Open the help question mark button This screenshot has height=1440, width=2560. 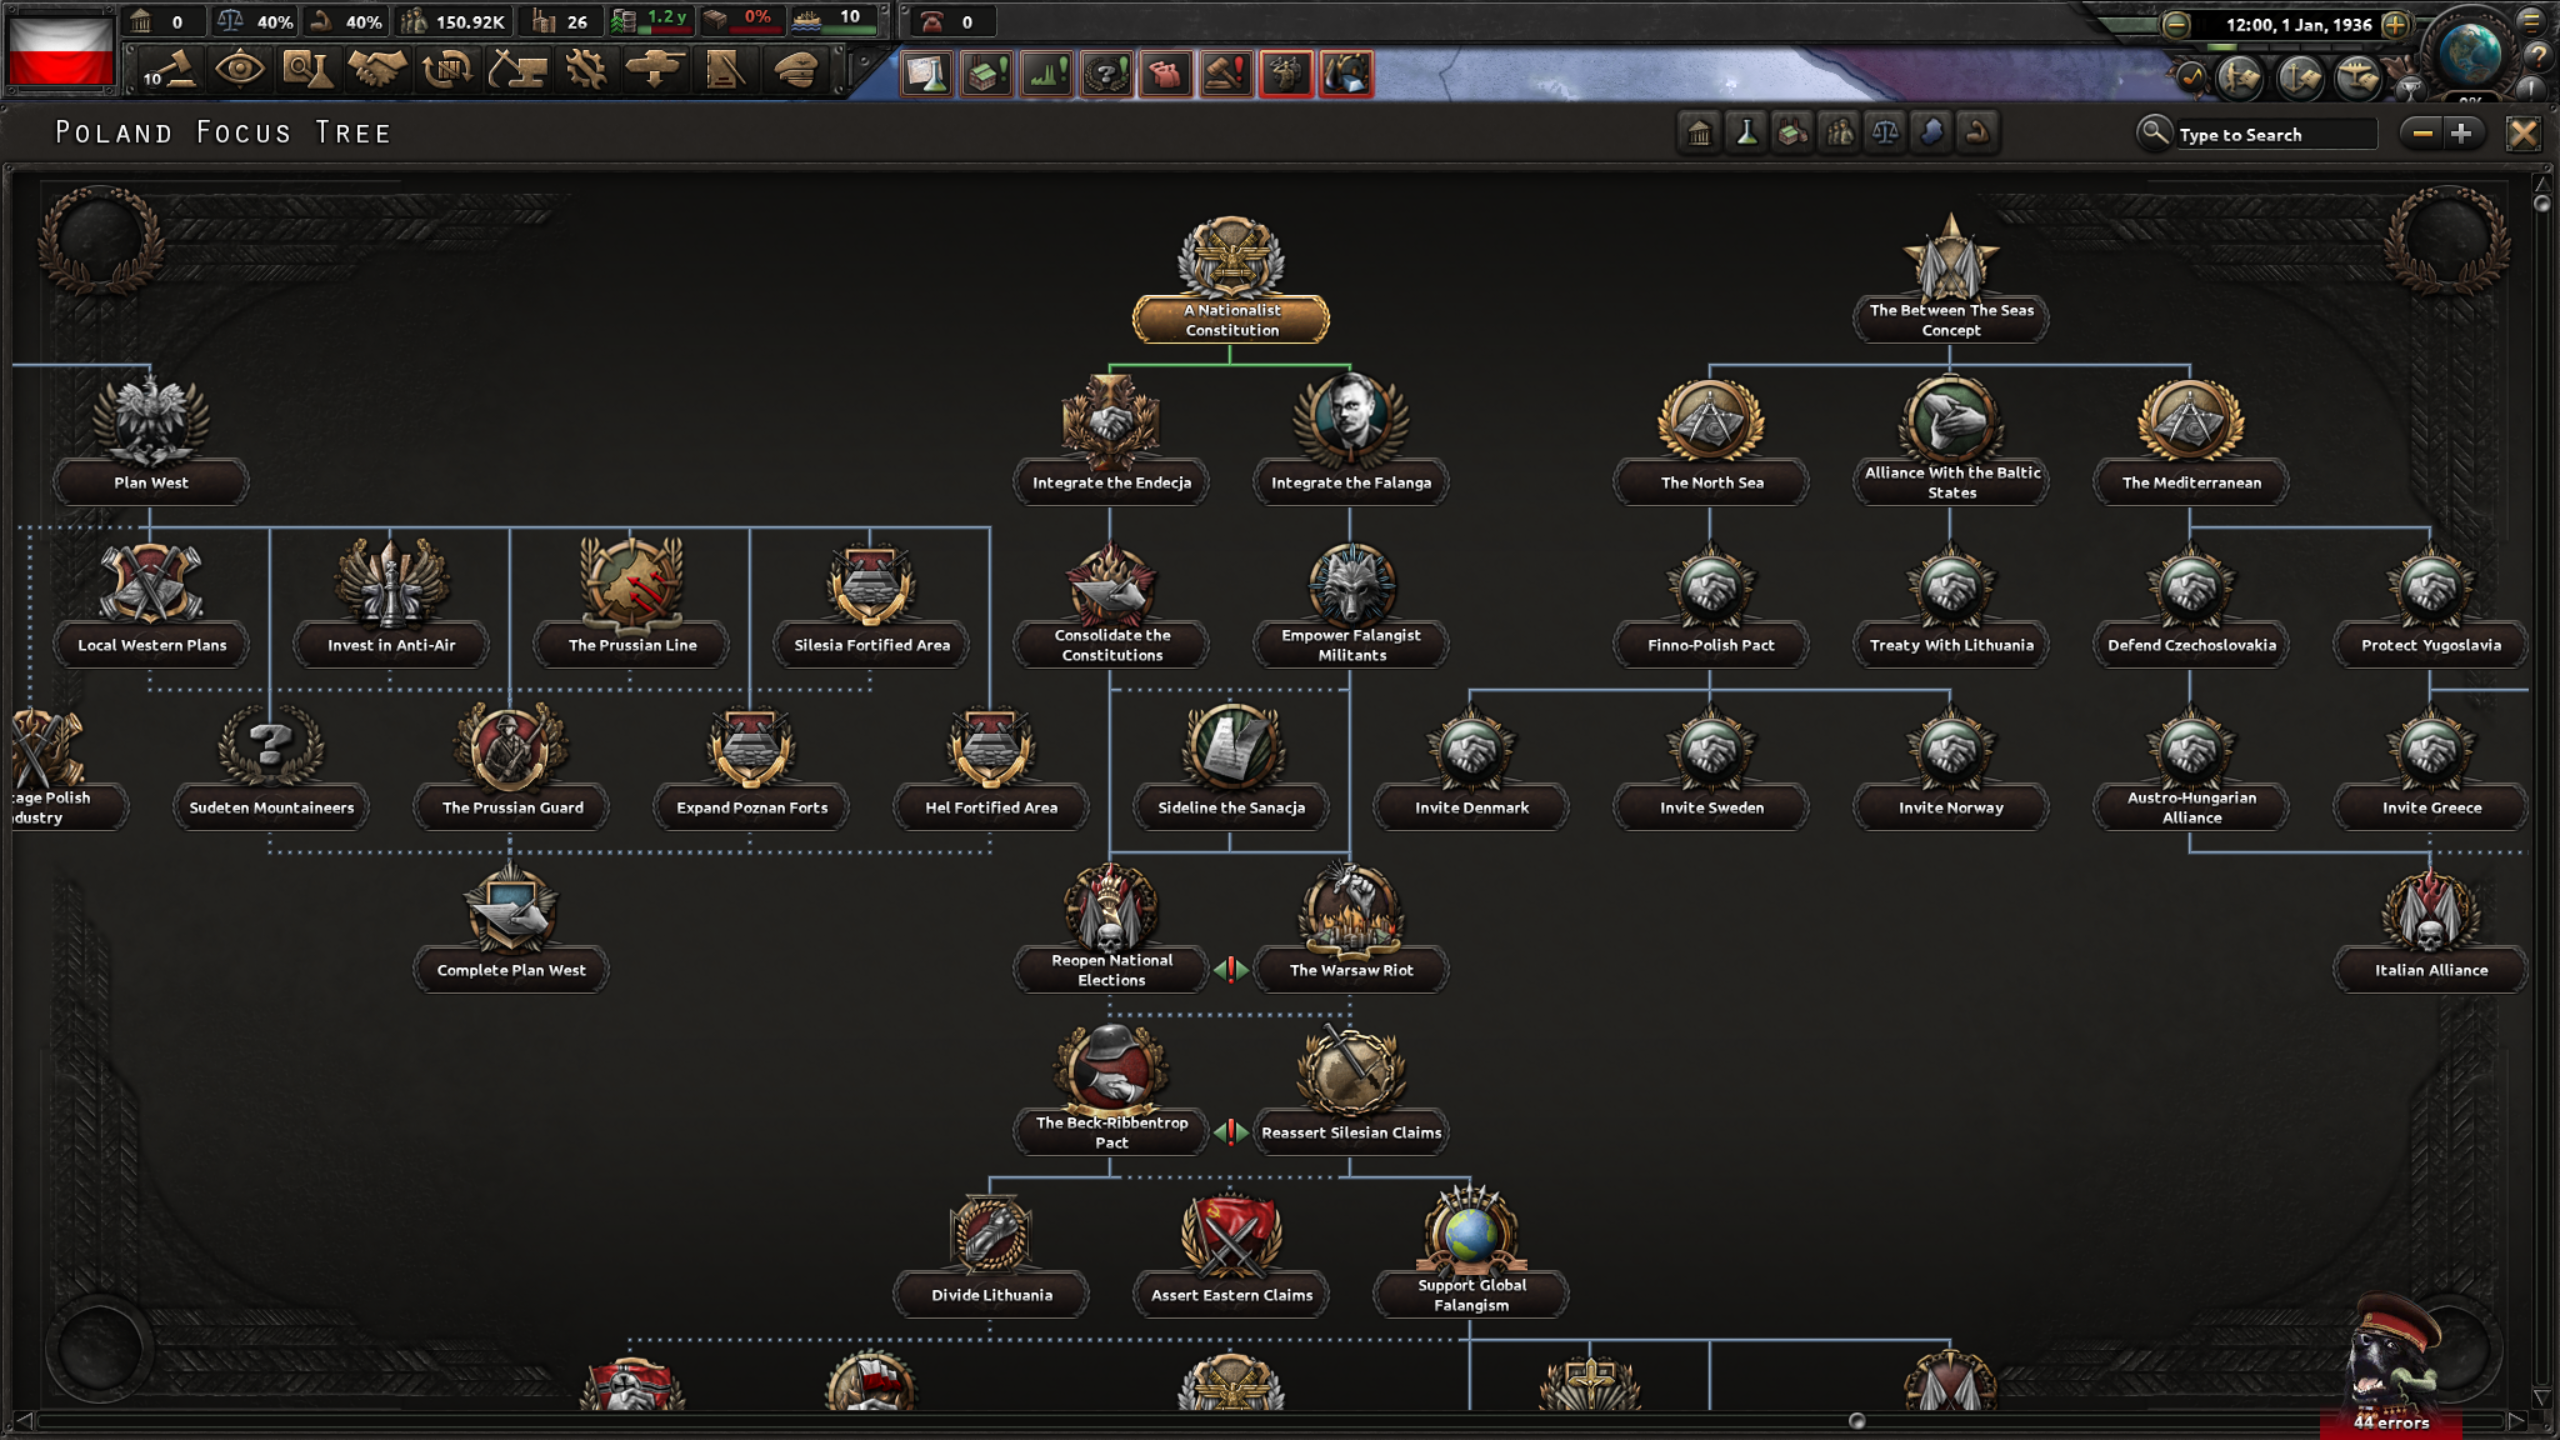pos(2538,57)
